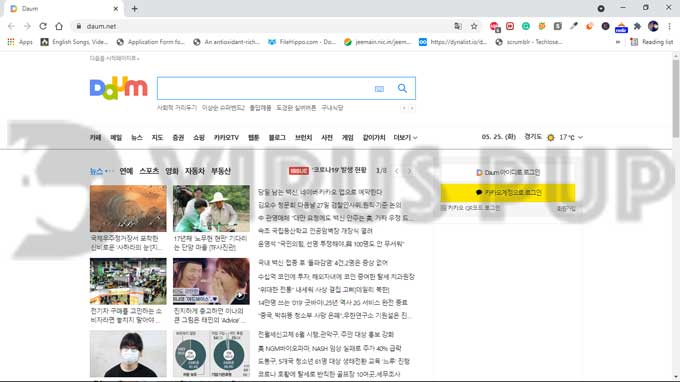
Task: Open 블로그 in Daum navigation menu
Action: pos(277,137)
